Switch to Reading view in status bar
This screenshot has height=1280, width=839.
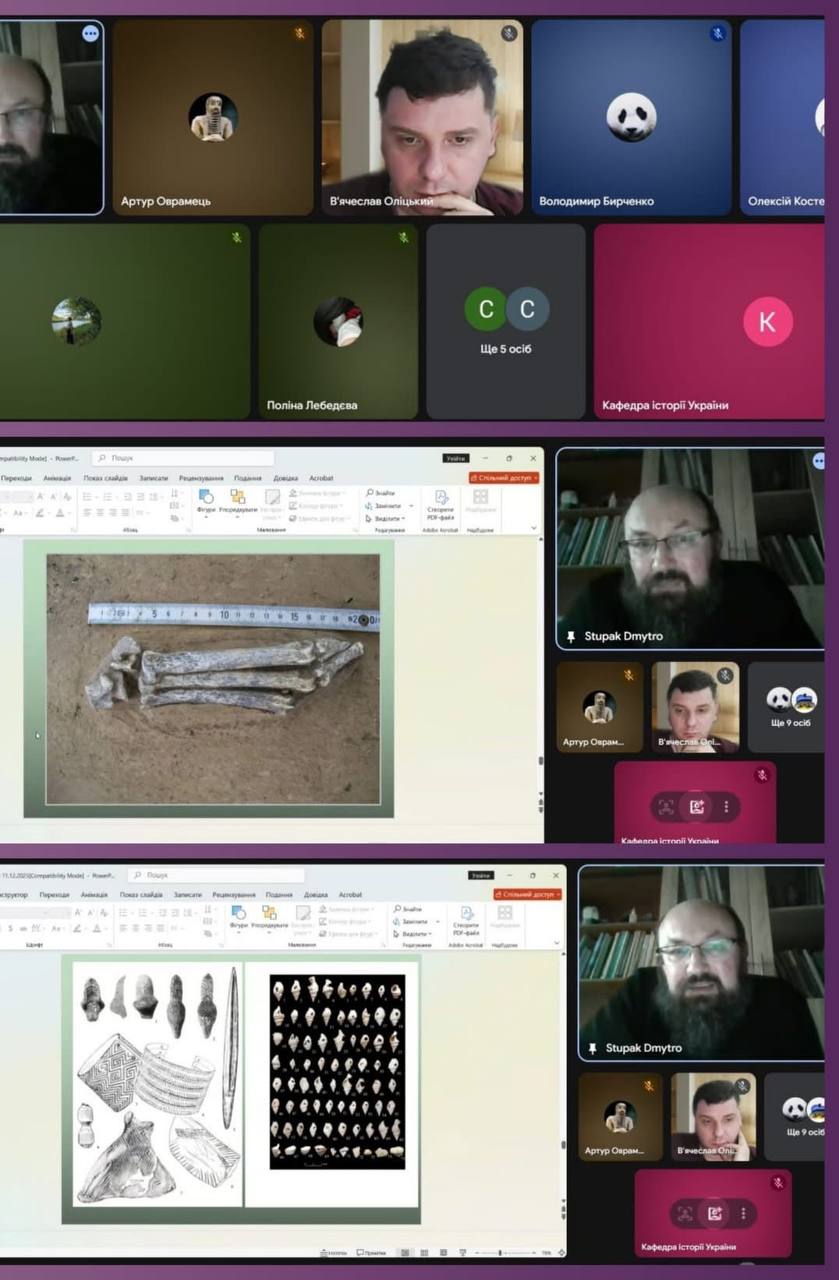(x=441, y=1252)
